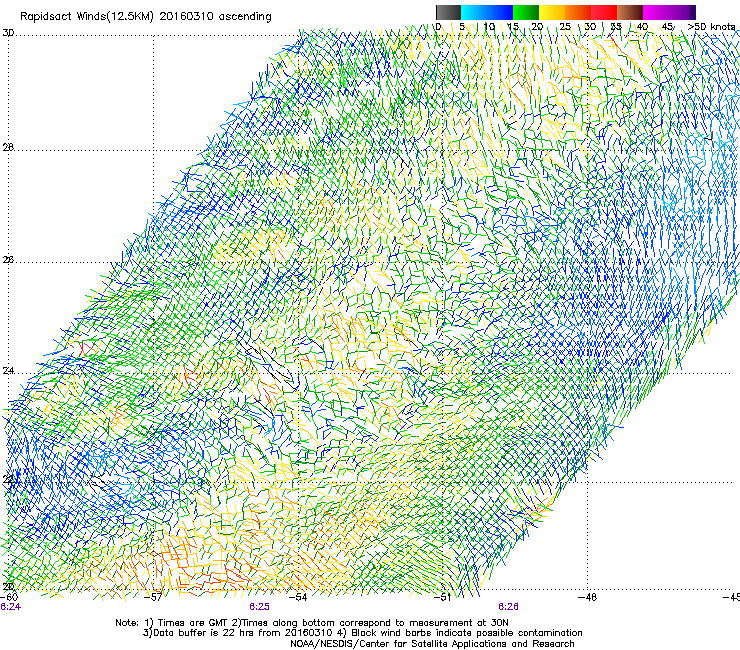
Task: Click the purple time label '6:25'
Action: (x=260, y=607)
